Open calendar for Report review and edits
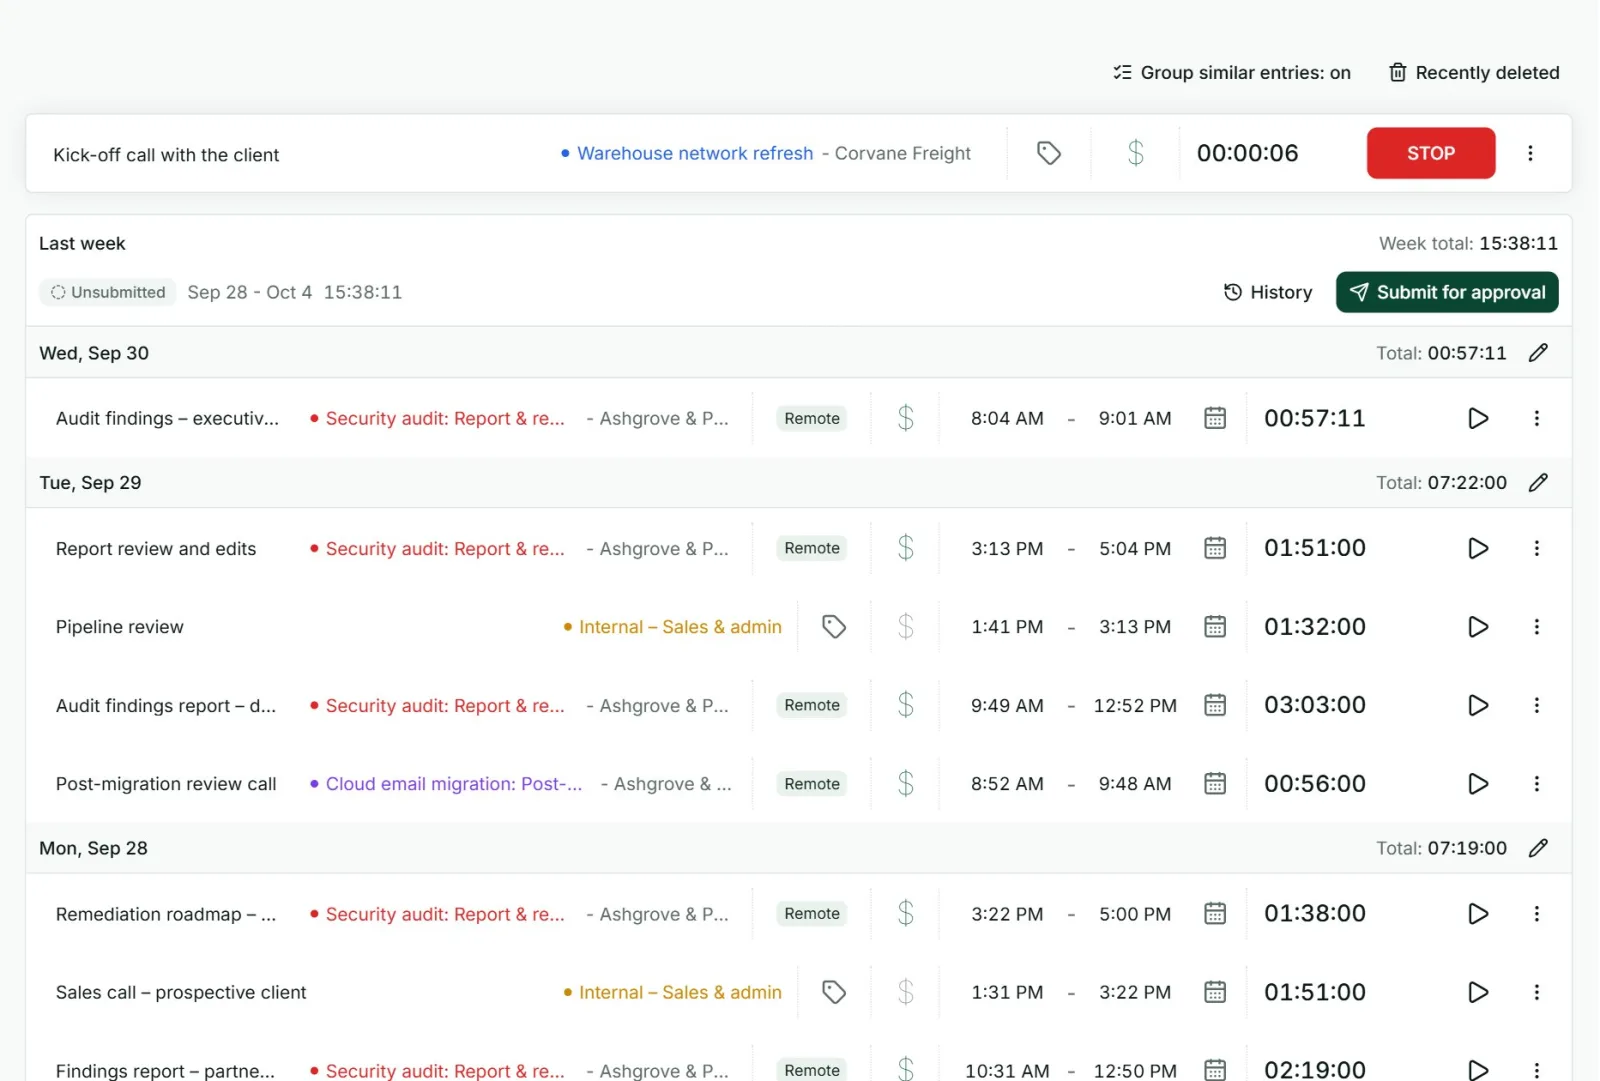1600x1081 pixels. click(x=1215, y=548)
